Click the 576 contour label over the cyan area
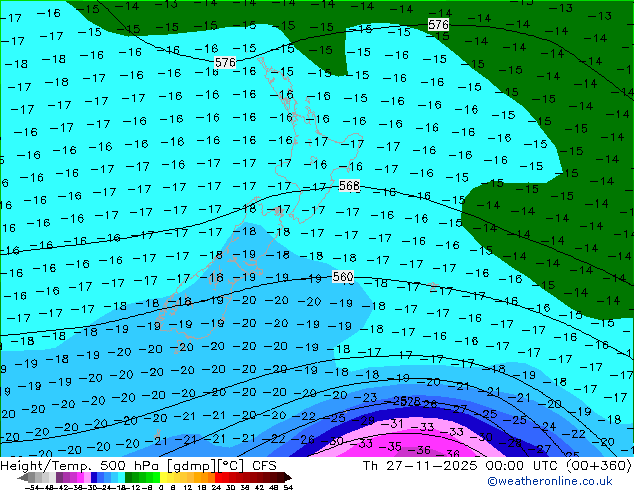 pos(225,62)
